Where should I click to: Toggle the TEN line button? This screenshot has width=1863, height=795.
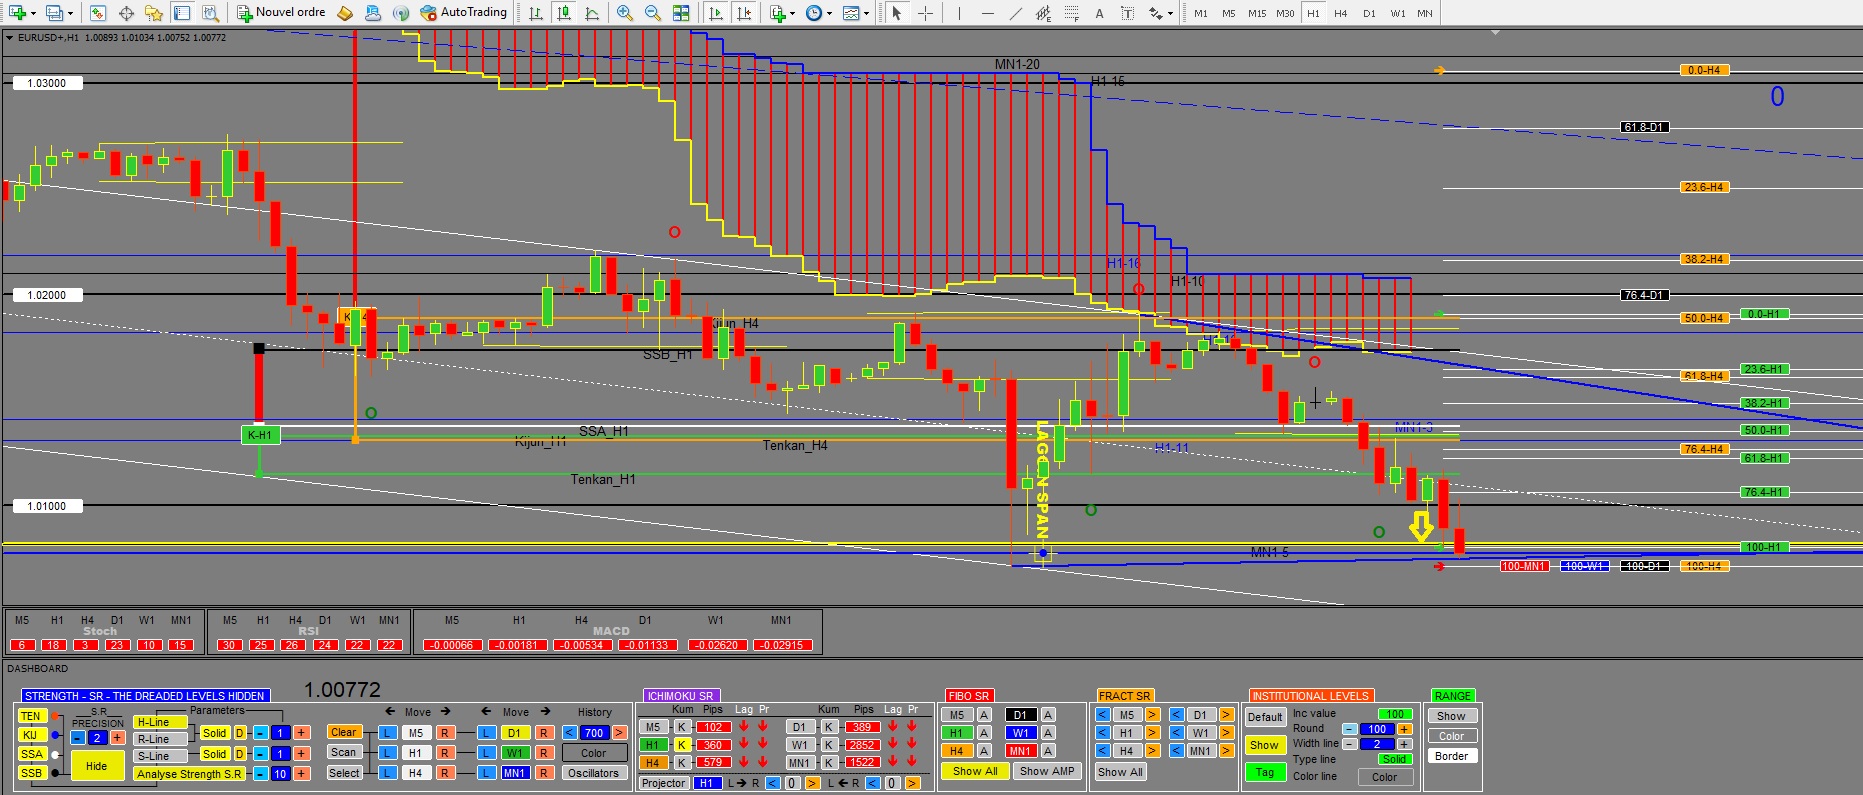31,716
